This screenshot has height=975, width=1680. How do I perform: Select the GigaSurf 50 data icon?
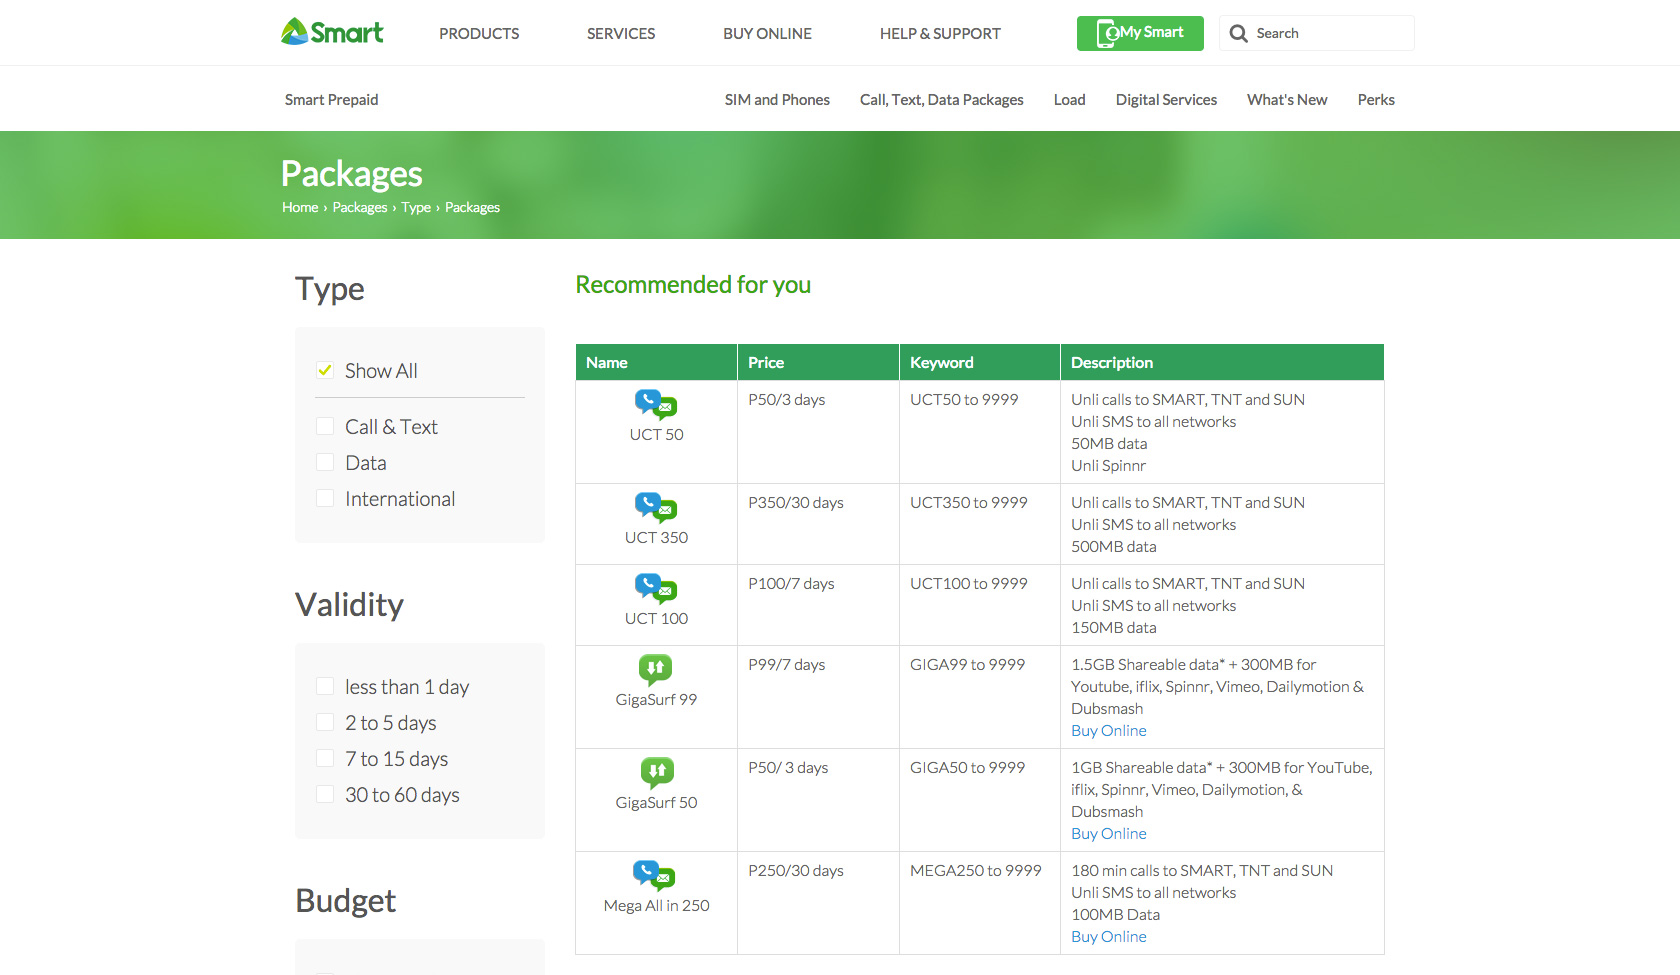point(655,772)
